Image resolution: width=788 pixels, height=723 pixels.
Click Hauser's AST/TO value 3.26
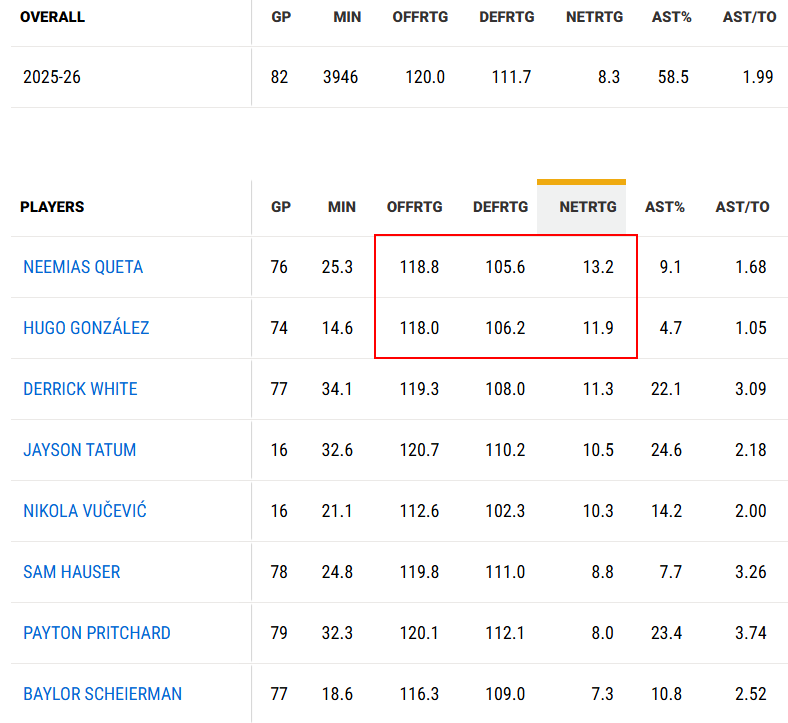[x=751, y=572]
